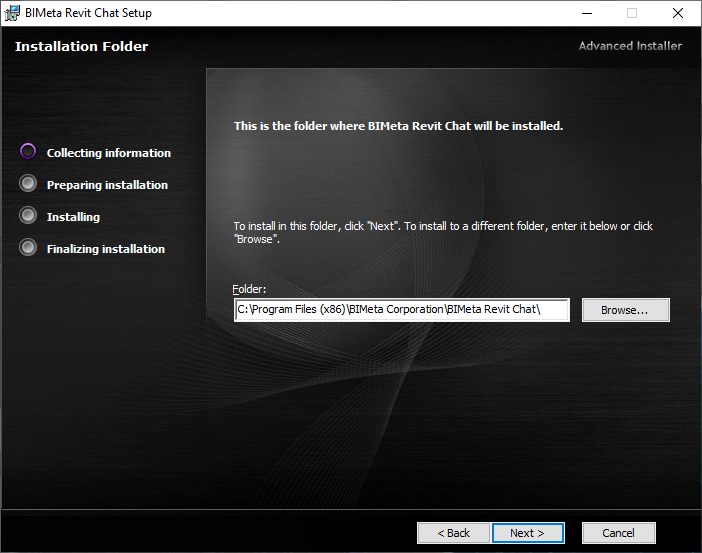Click the 'BIMeta Revit Chat Setup' window title
702x553 pixels.
[x=88, y=13]
